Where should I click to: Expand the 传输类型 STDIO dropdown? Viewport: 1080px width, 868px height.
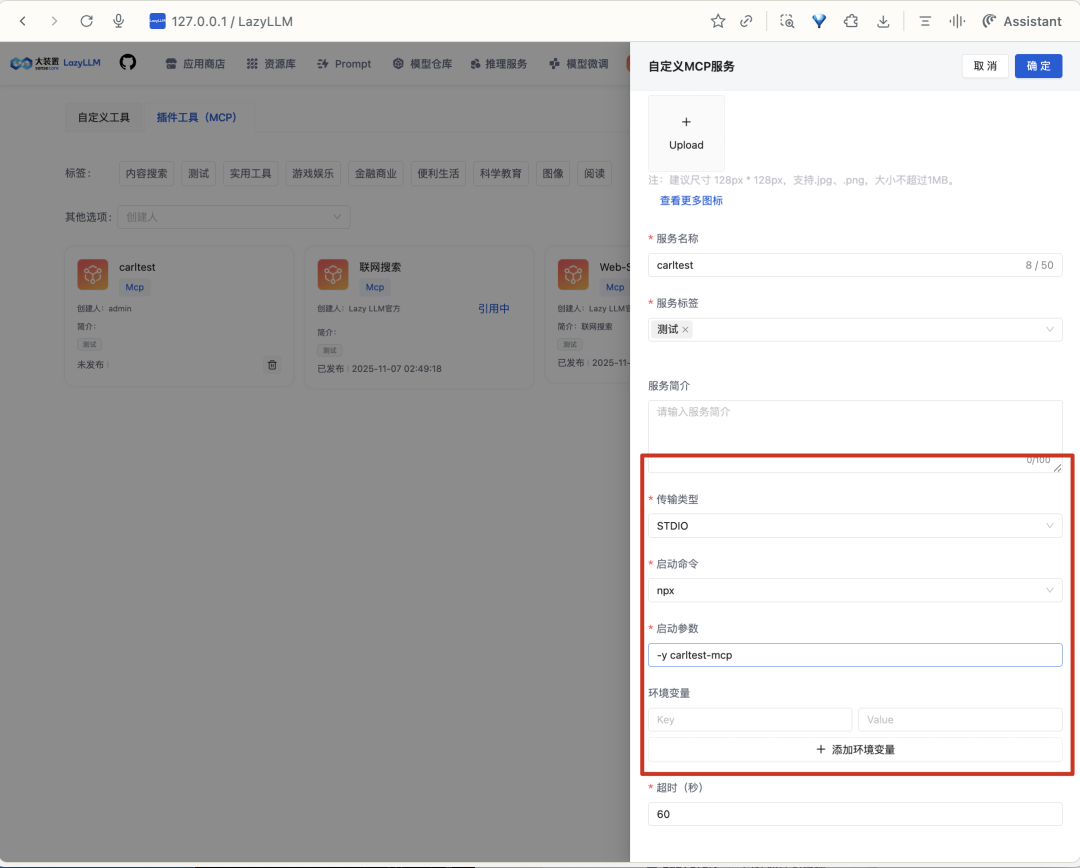854,526
